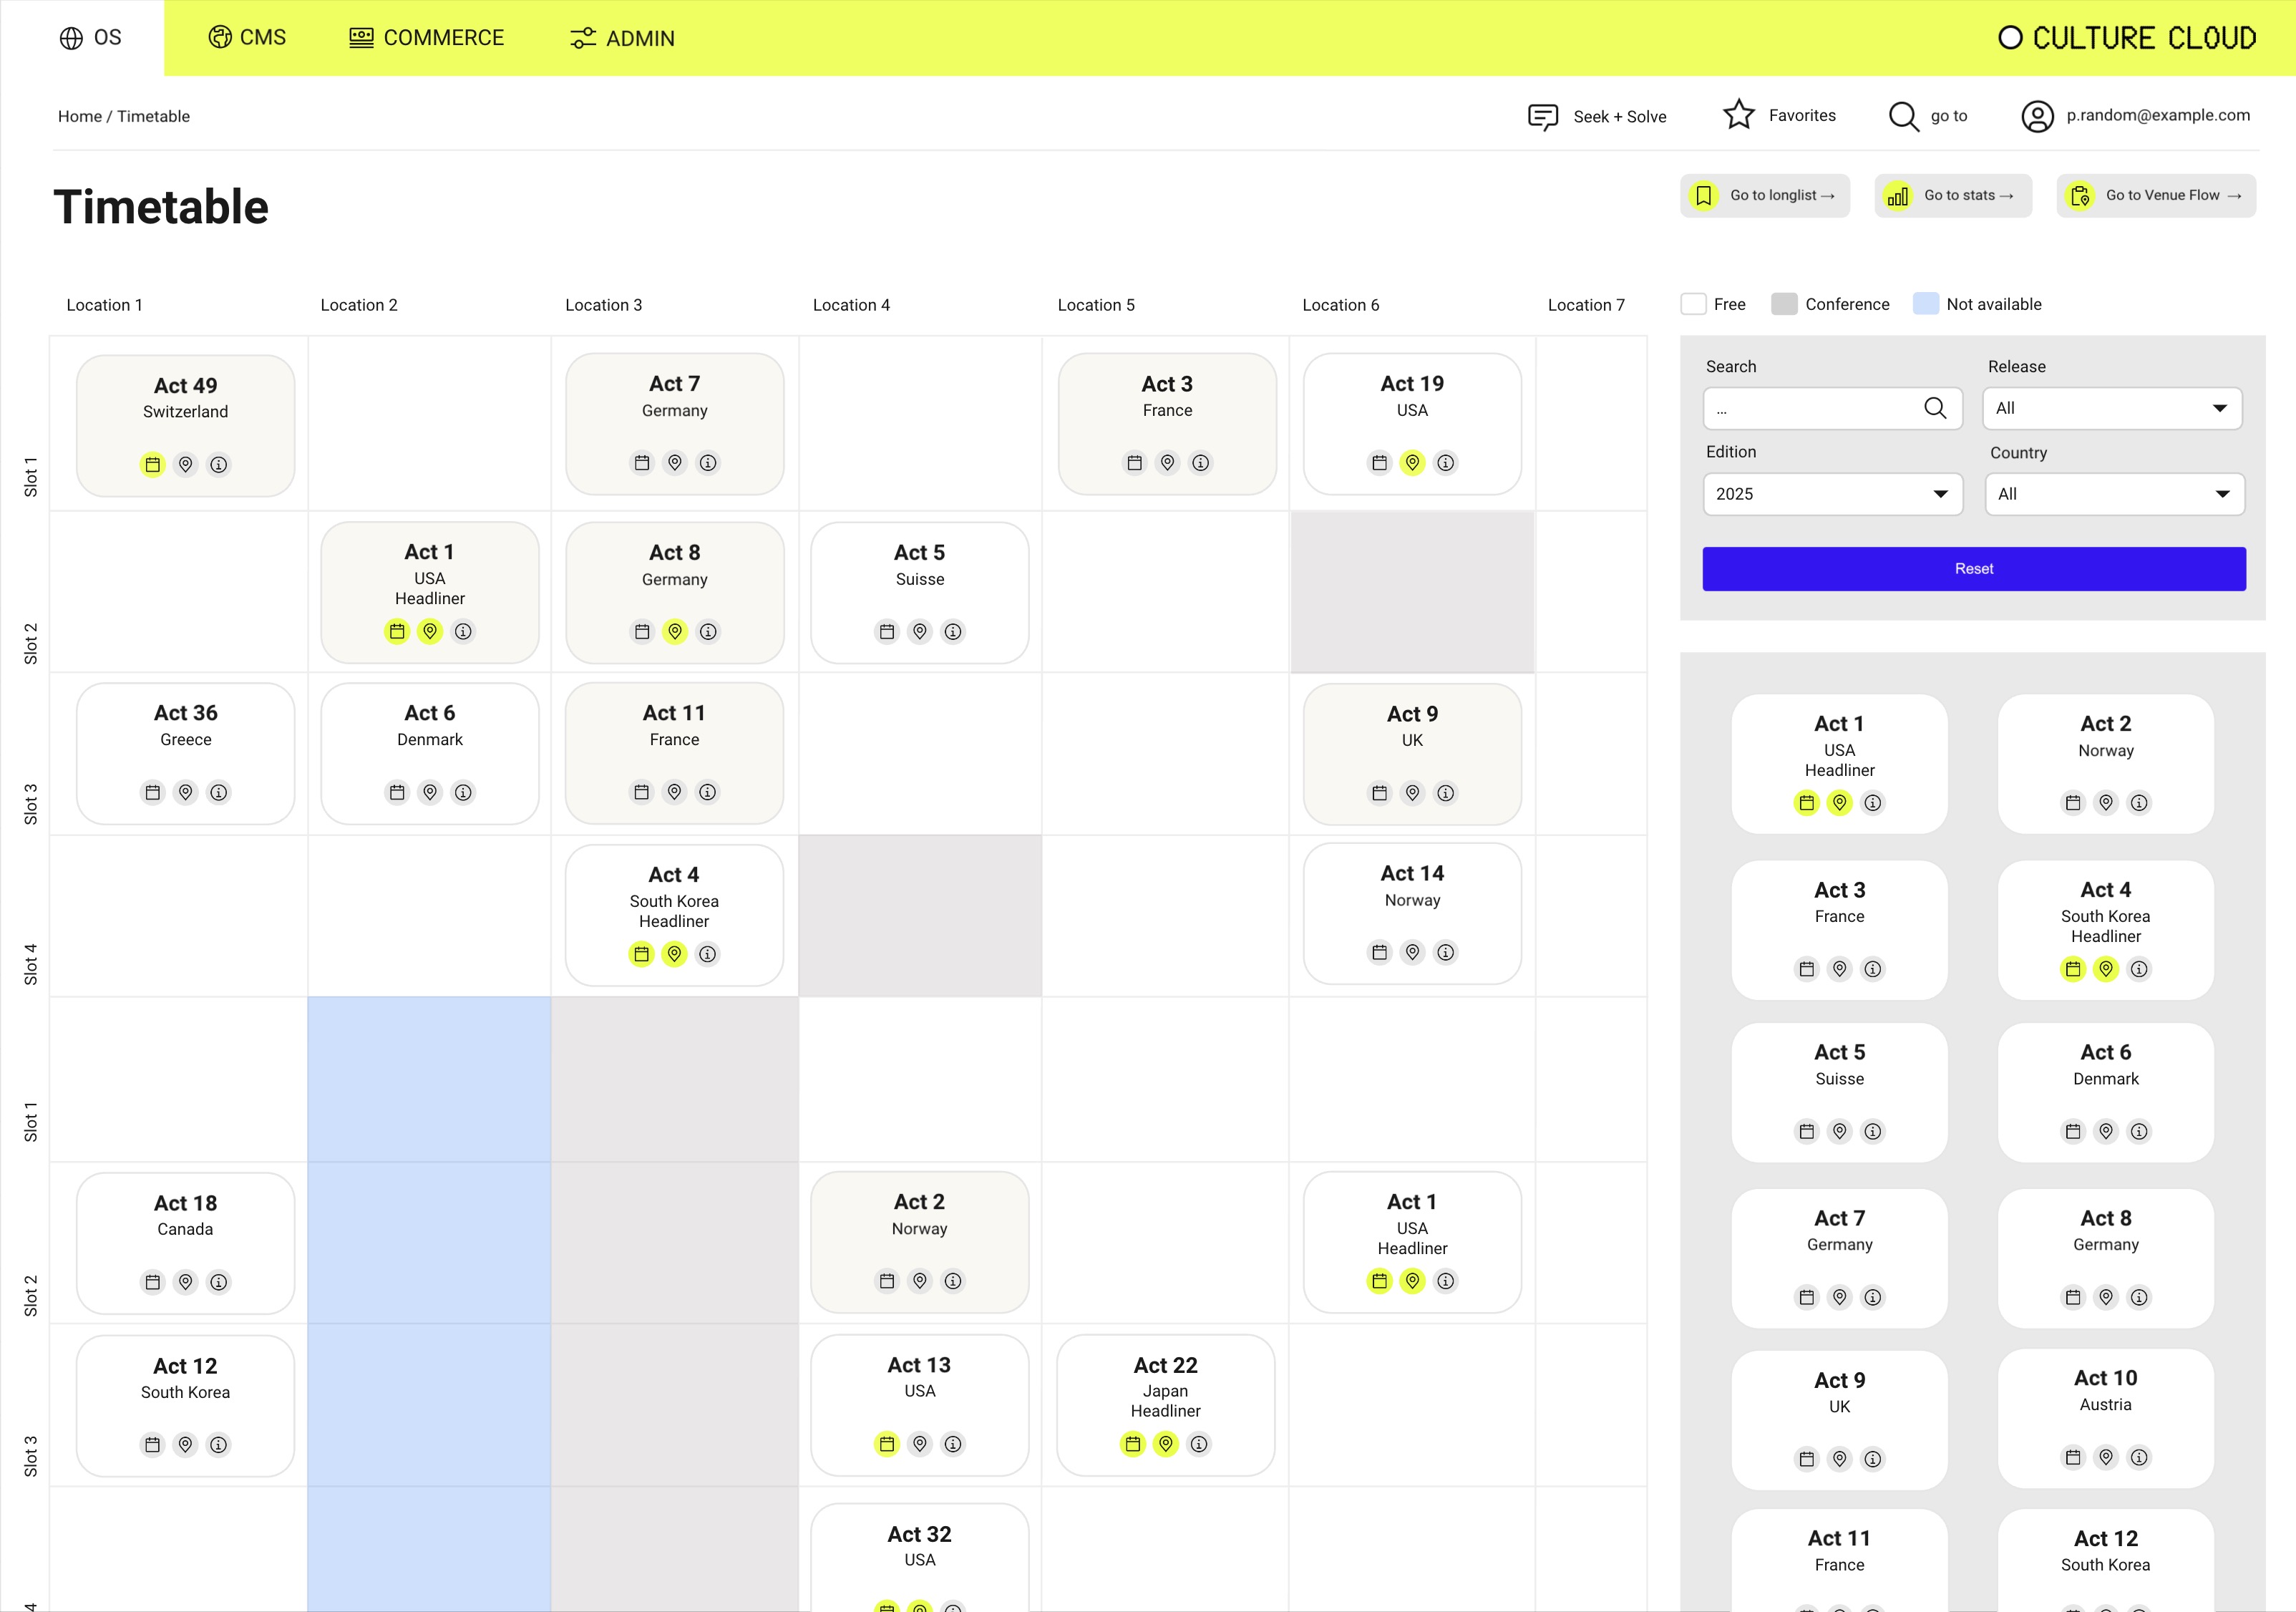Screen dimensions: 2296x1612
Task: Open the Edition dropdown showing 2025
Action: pyautogui.click(x=1833, y=494)
